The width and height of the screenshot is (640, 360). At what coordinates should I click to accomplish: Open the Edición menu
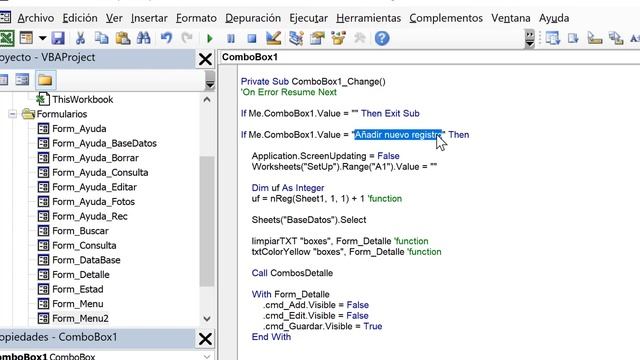click(80, 18)
